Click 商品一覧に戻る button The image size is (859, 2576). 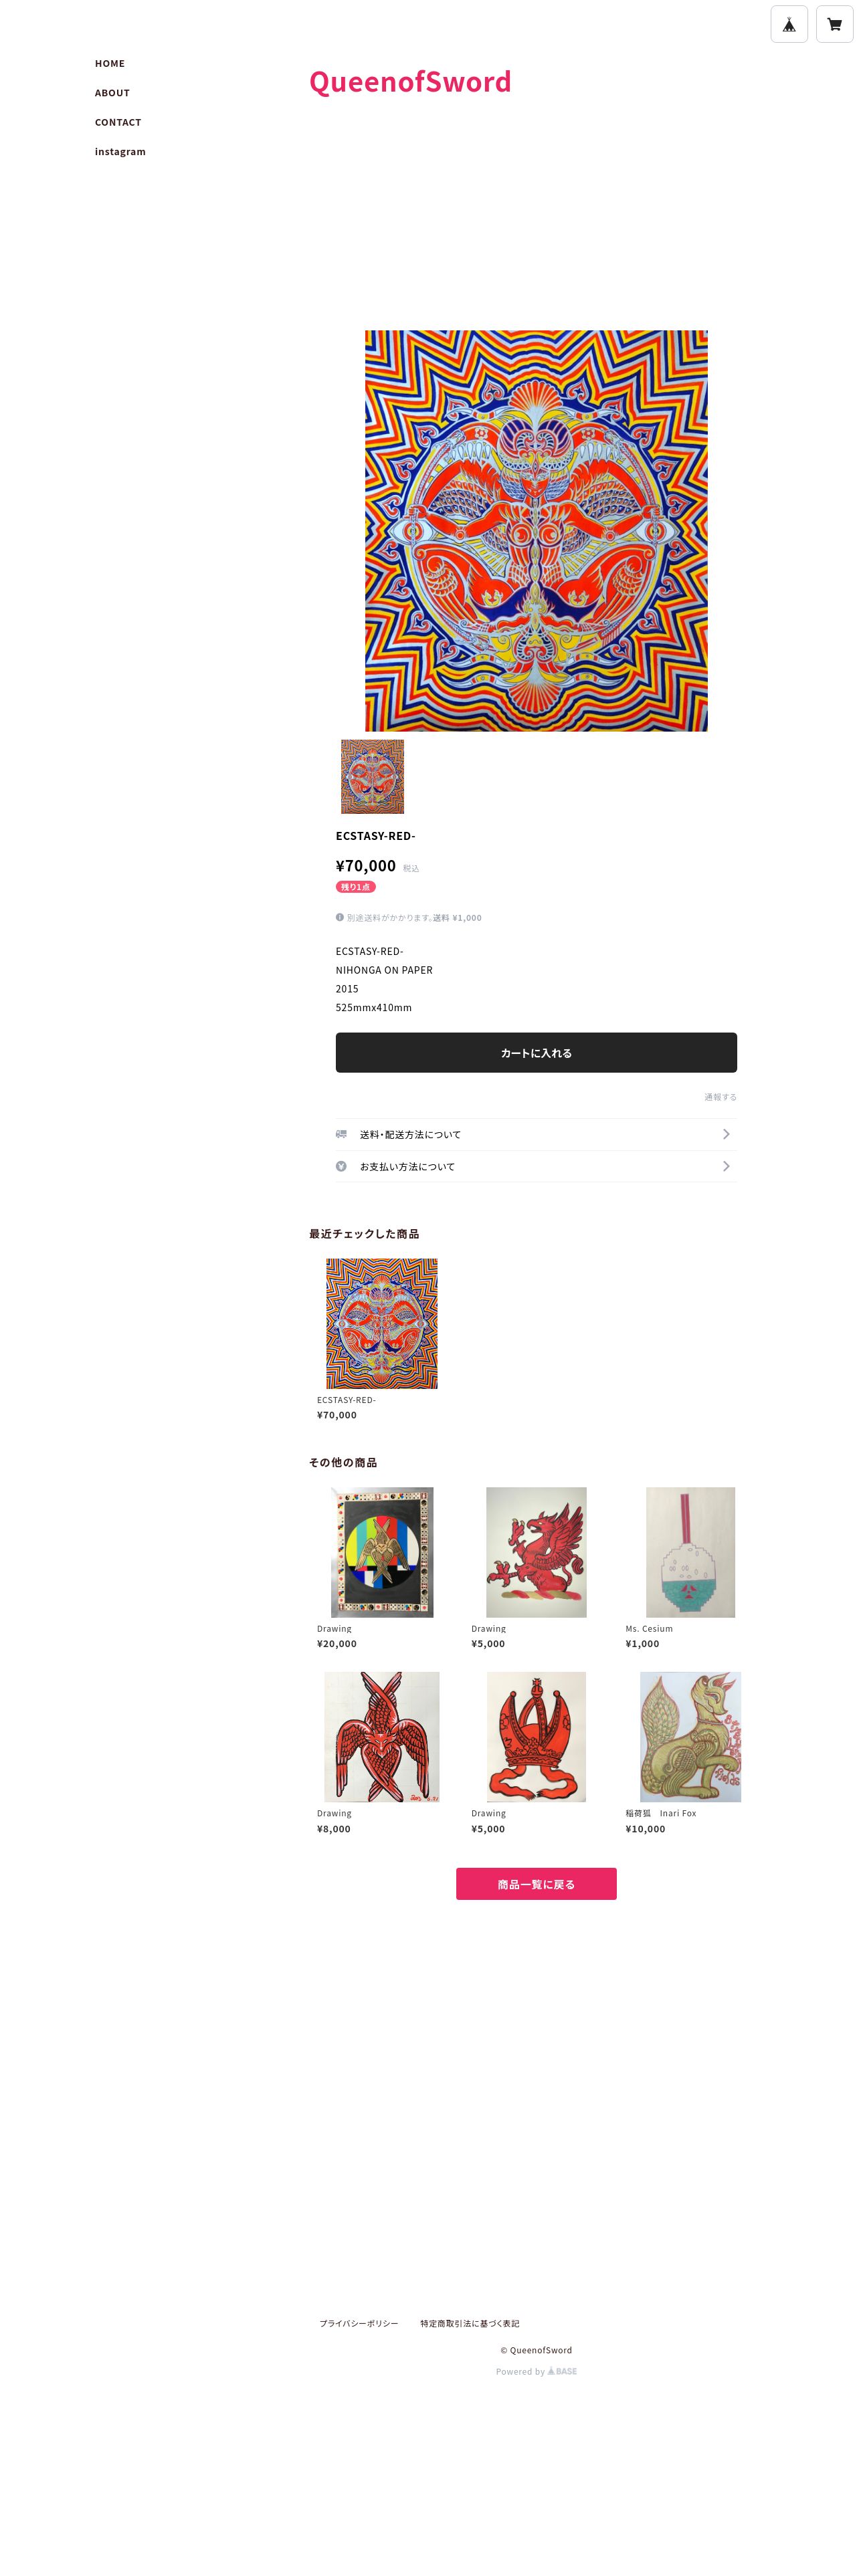click(x=536, y=1884)
